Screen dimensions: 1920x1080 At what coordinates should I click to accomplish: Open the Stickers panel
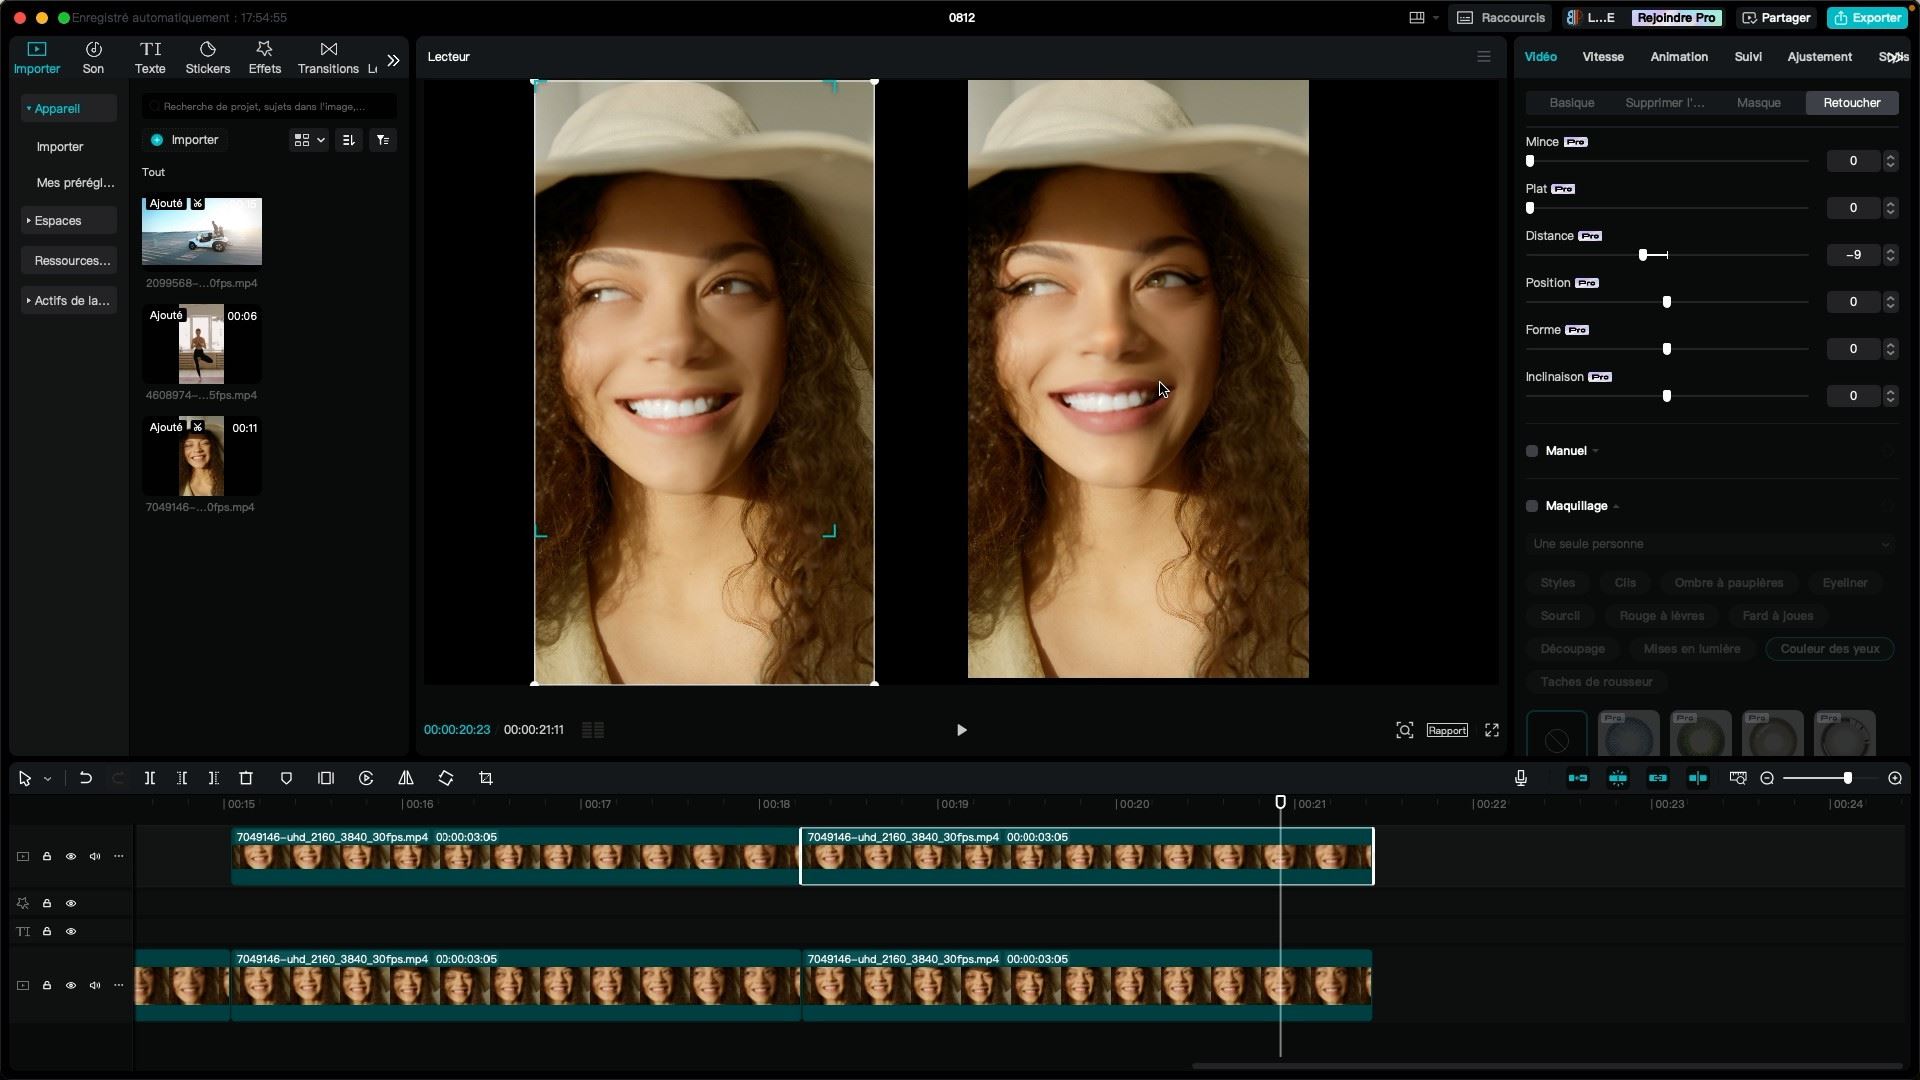208,58
